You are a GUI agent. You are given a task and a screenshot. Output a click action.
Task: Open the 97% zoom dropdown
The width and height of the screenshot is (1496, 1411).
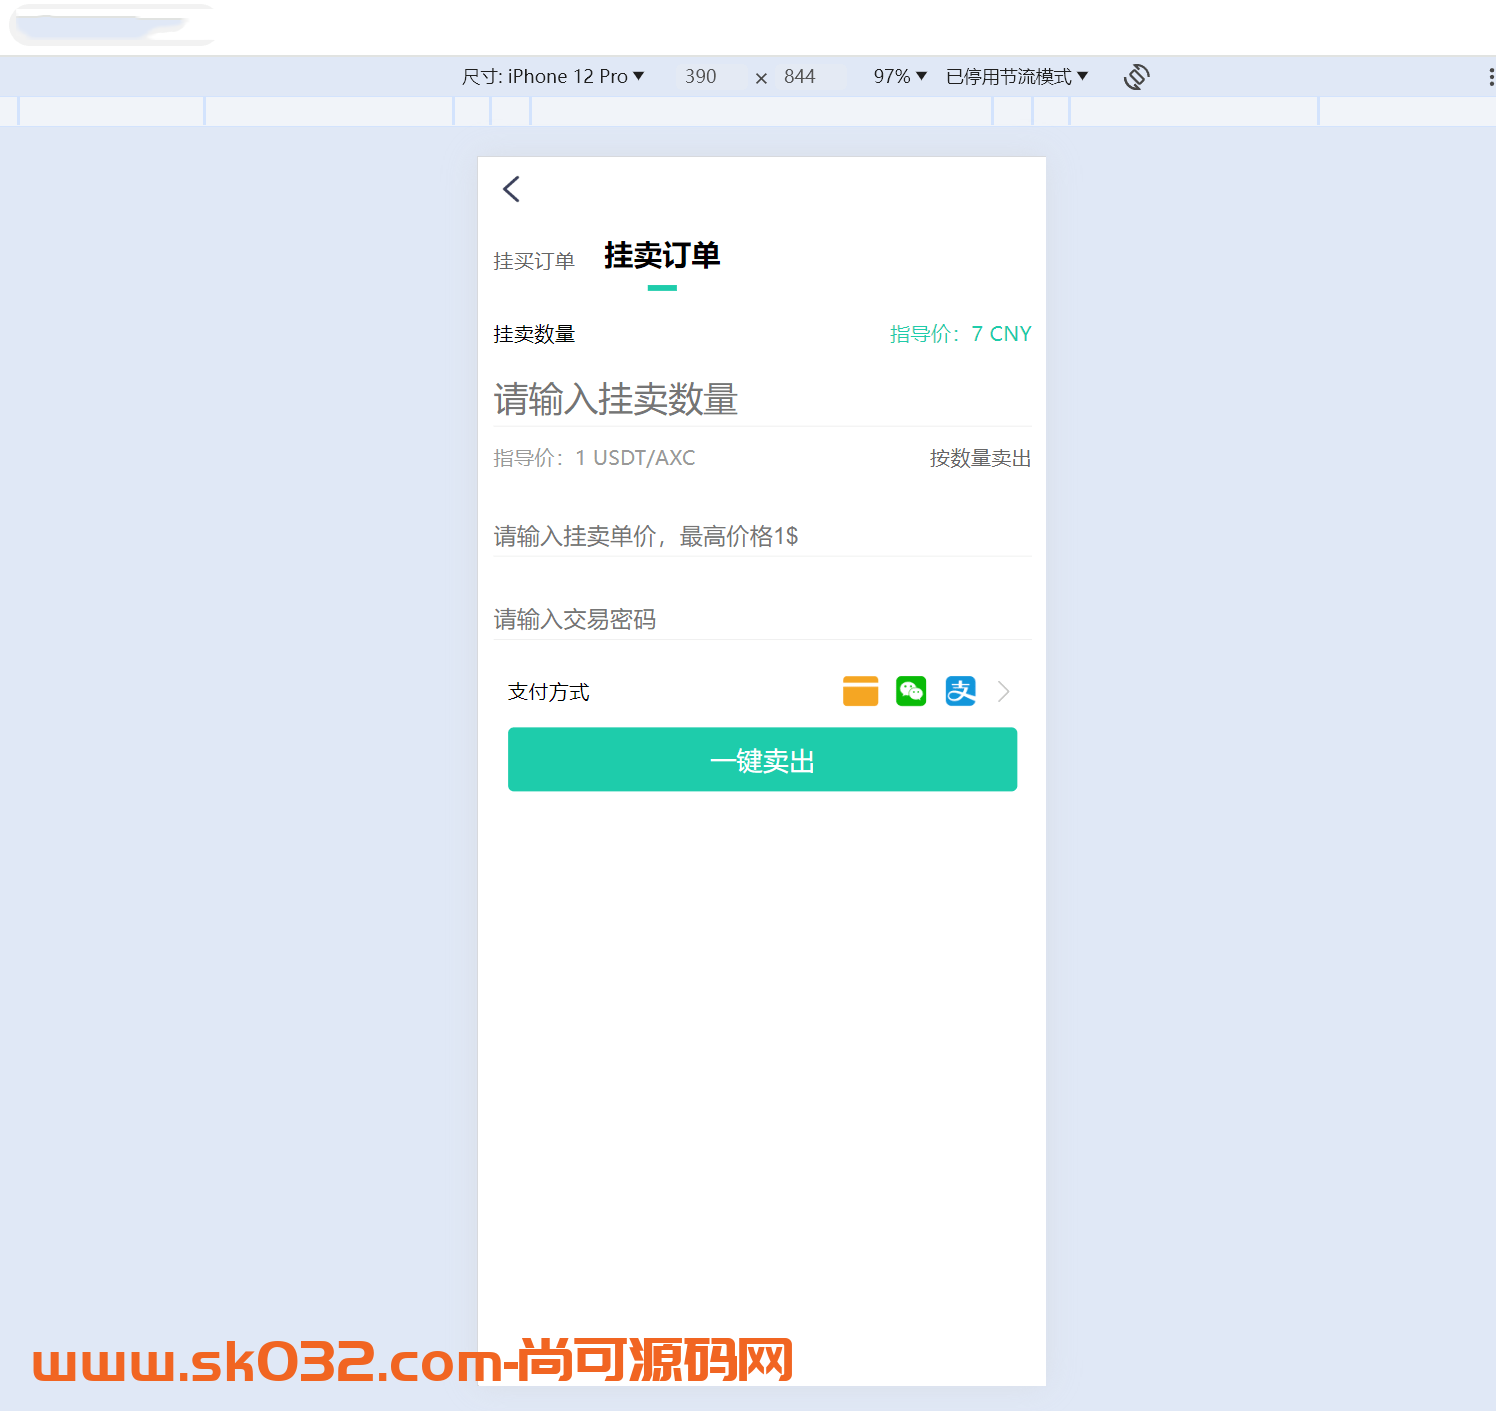click(x=900, y=77)
